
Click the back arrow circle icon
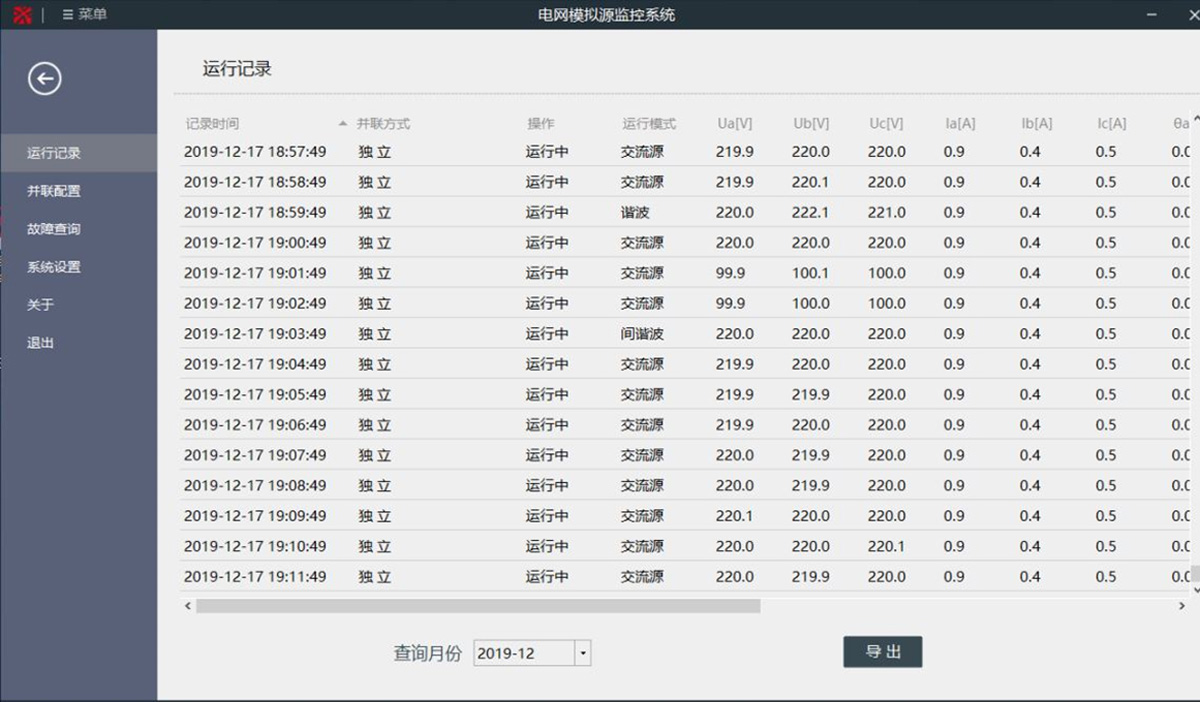[x=44, y=79]
